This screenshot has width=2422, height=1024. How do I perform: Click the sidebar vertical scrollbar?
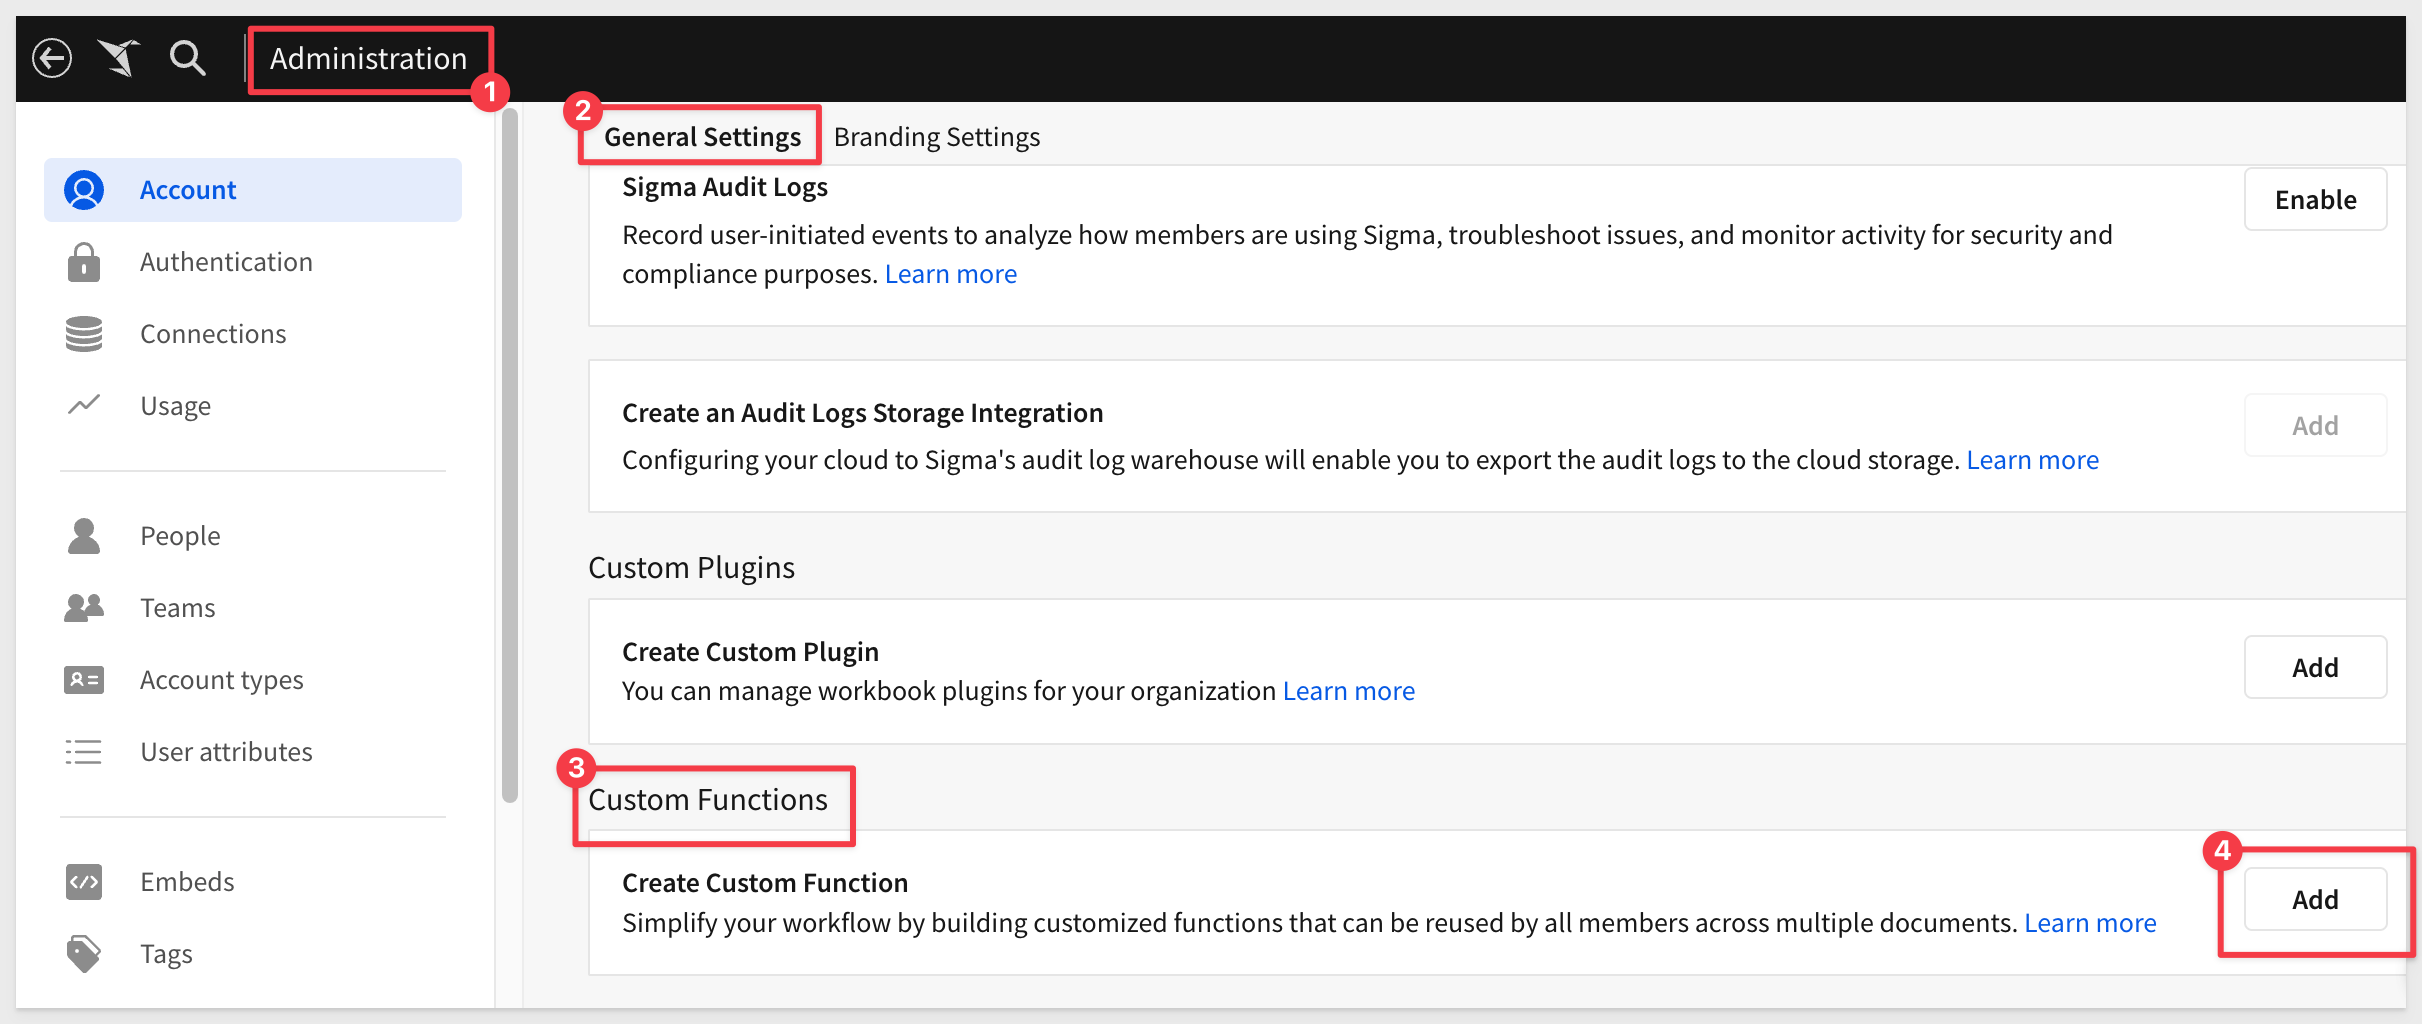[x=510, y=455]
